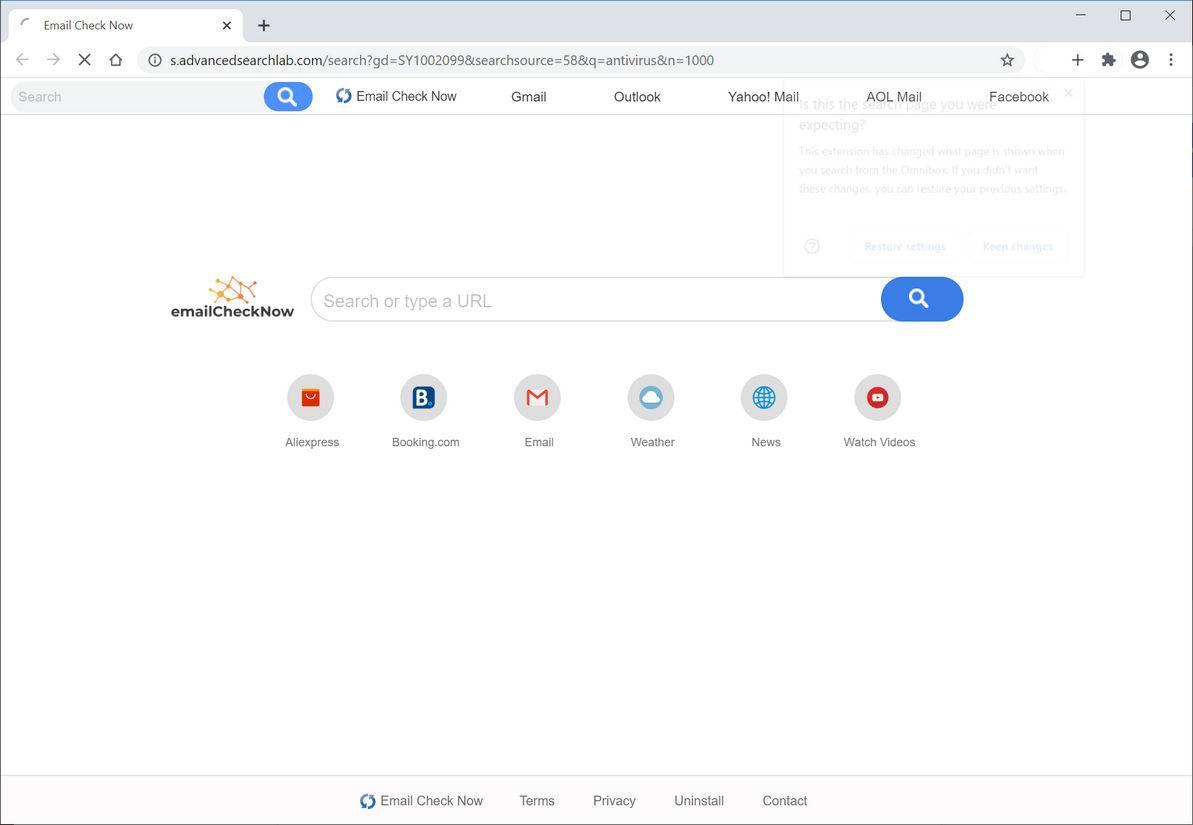1193x825 pixels.
Task: Click the plus icon next to extensions
Action: pyautogui.click(x=1077, y=60)
